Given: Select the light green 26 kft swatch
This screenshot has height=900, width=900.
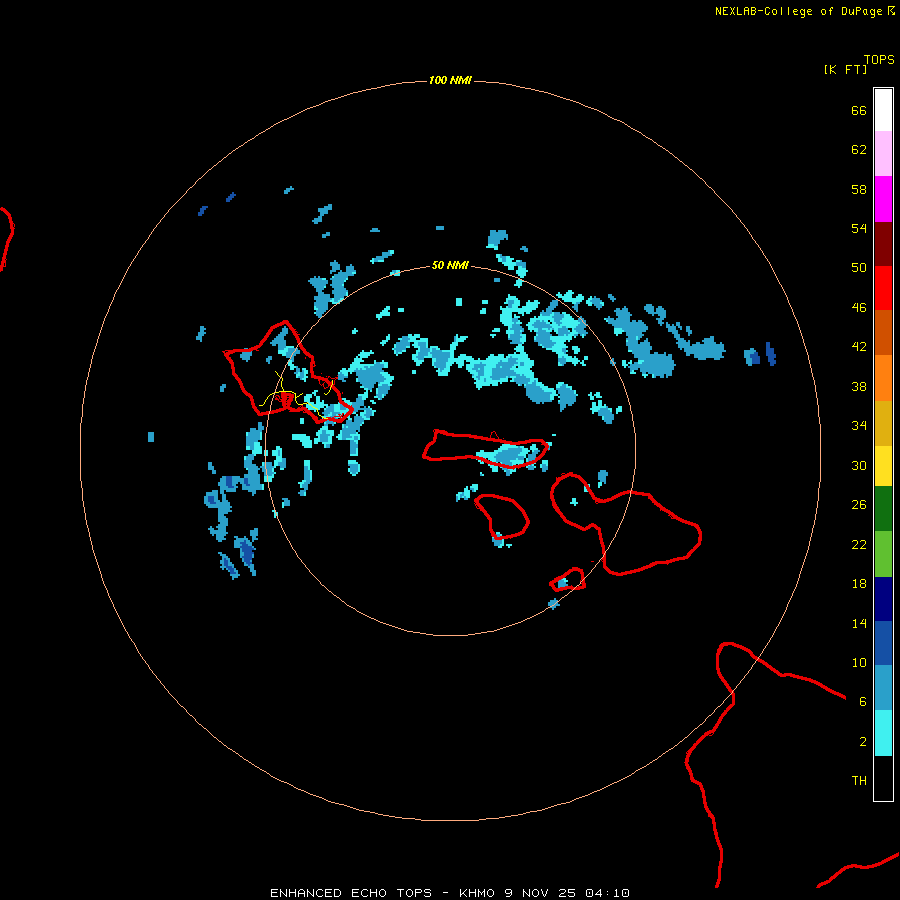Looking at the screenshot, I should [x=883, y=553].
